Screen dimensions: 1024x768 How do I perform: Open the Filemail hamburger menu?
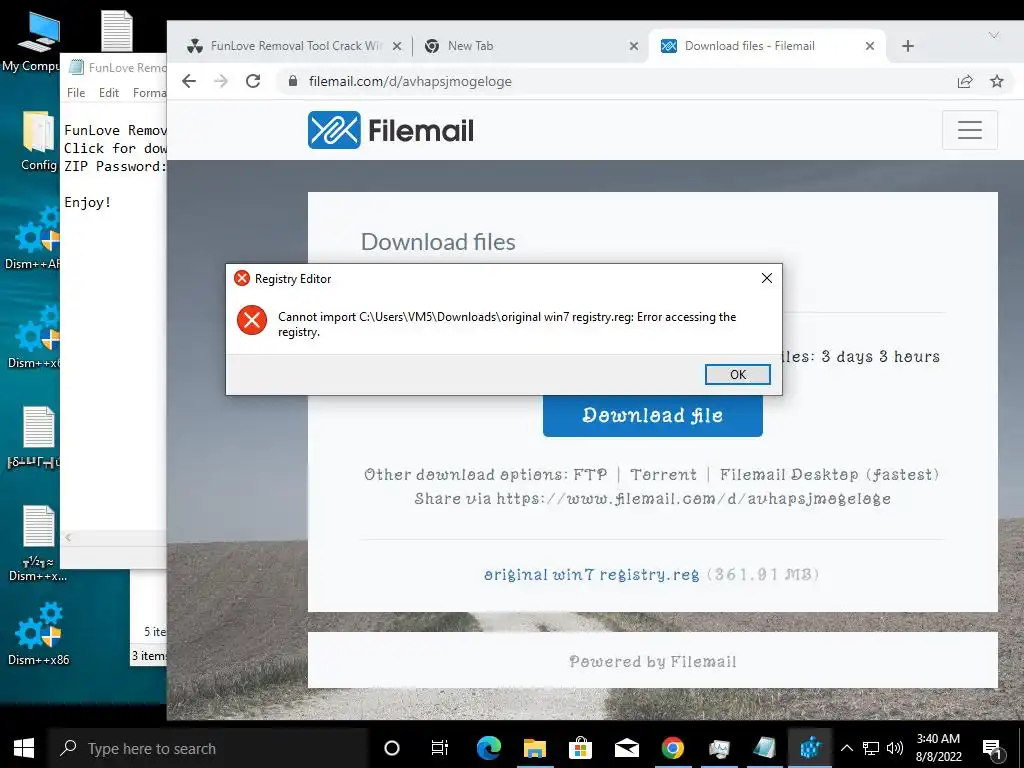pyautogui.click(x=970, y=130)
